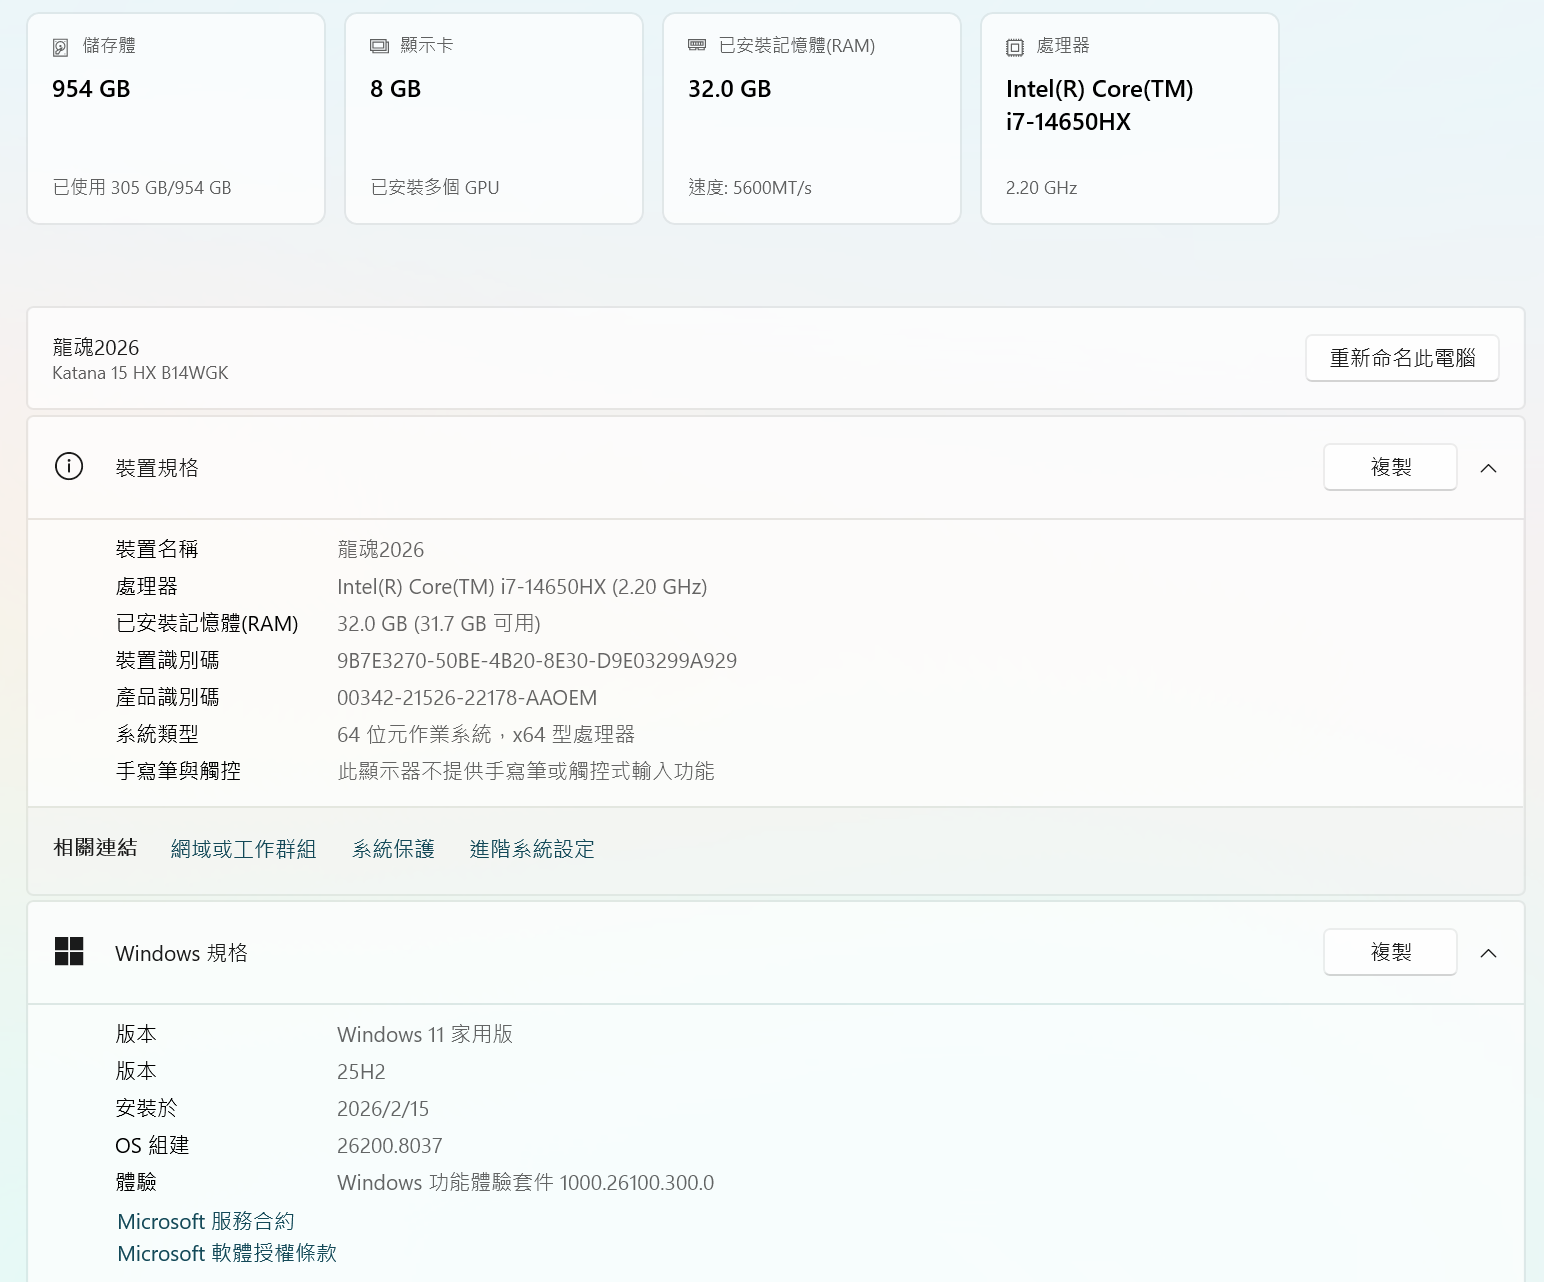1544x1282 pixels.
Task: Rename this PC using the rename button
Action: (1401, 358)
